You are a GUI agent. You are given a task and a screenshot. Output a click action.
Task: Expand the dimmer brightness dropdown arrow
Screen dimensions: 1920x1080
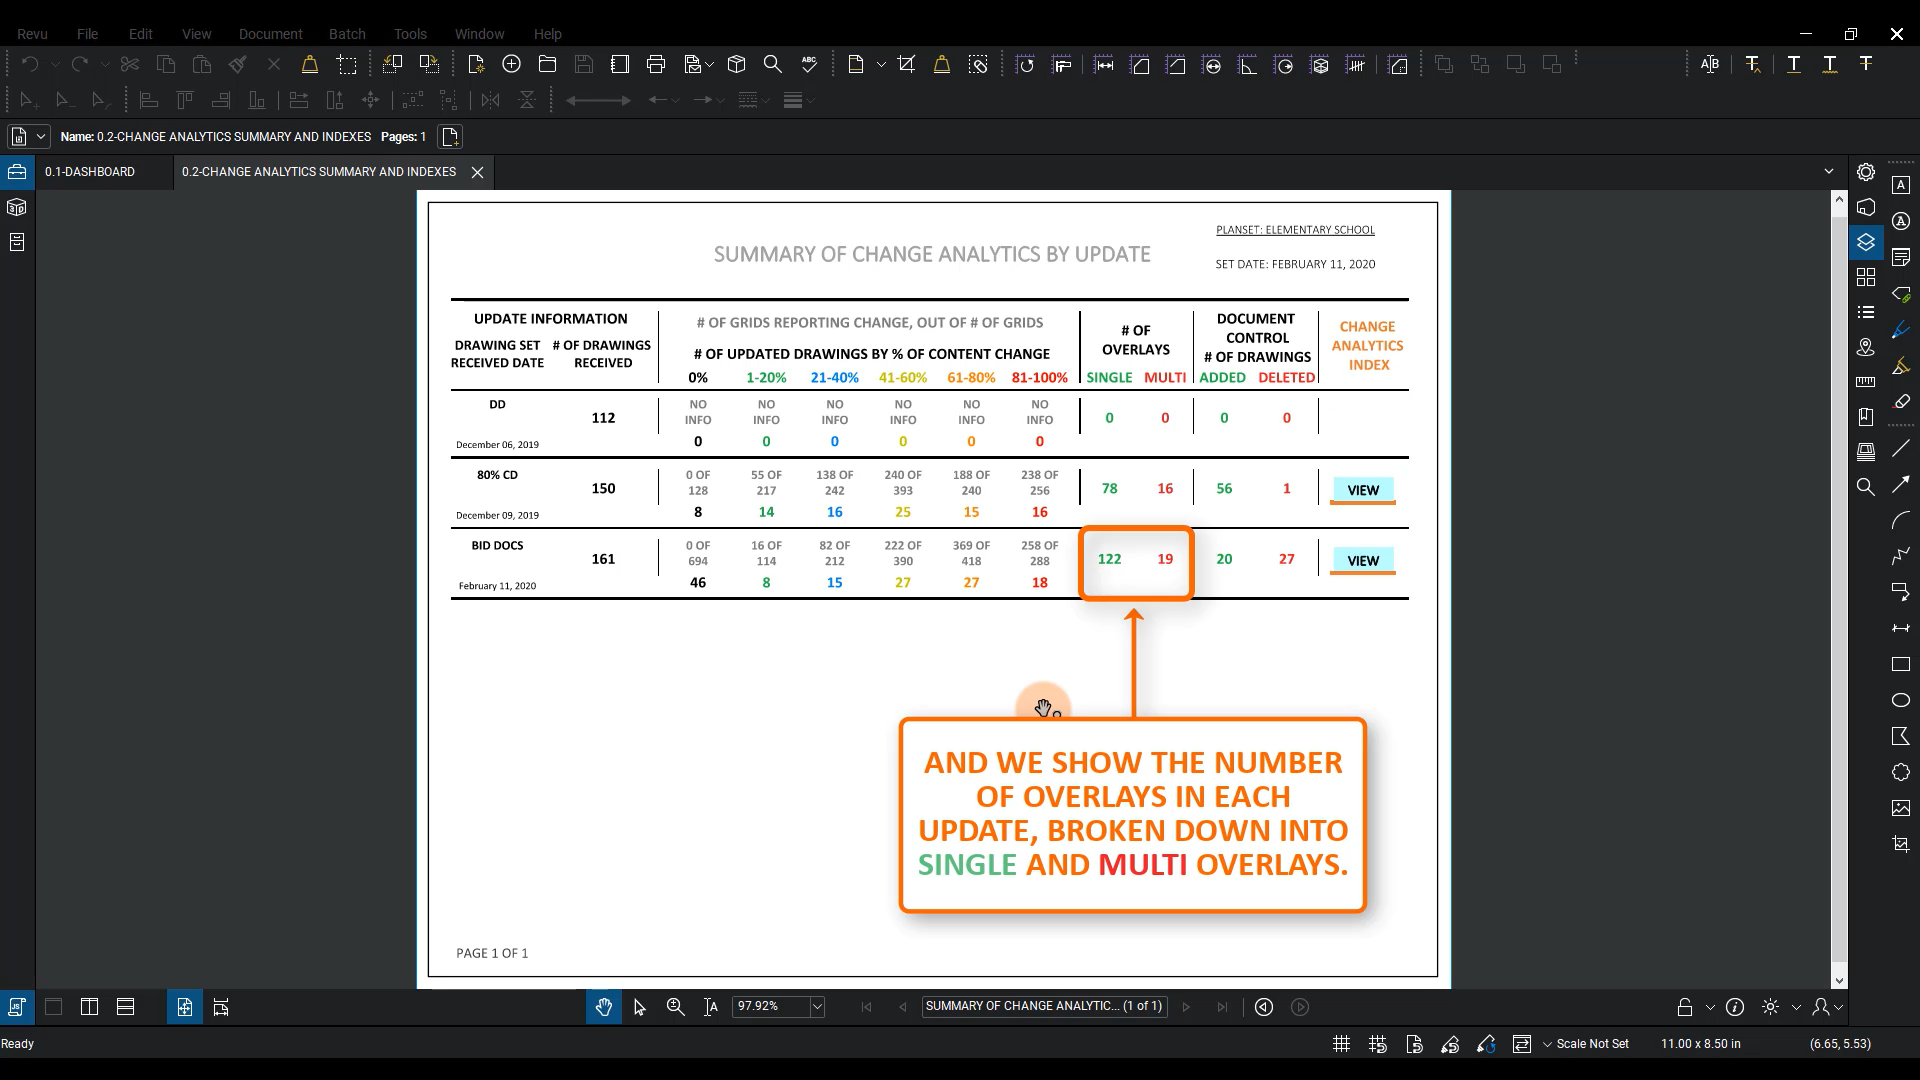pyautogui.click(x=1796, y=1007)
